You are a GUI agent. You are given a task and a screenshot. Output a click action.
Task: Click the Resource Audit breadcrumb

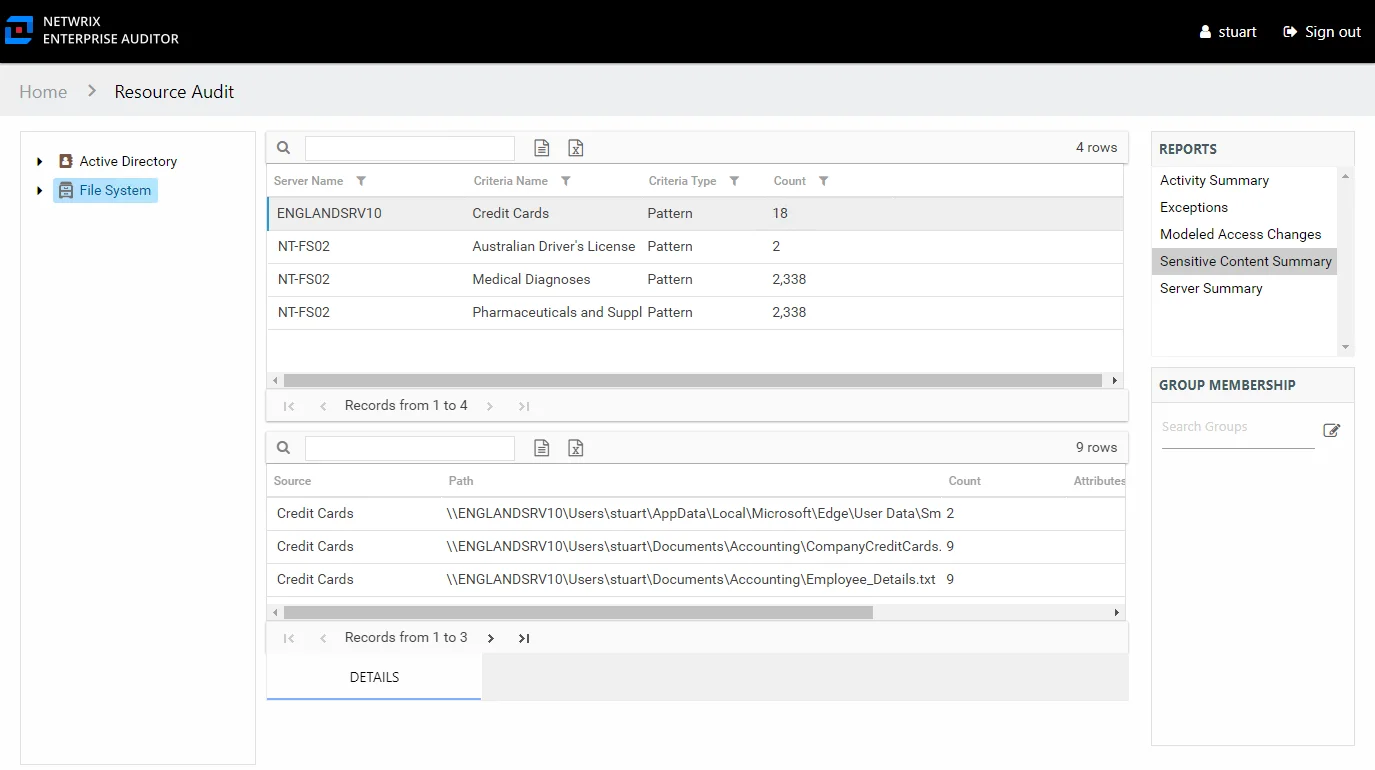pyautogui.click(x=174, y=92)
